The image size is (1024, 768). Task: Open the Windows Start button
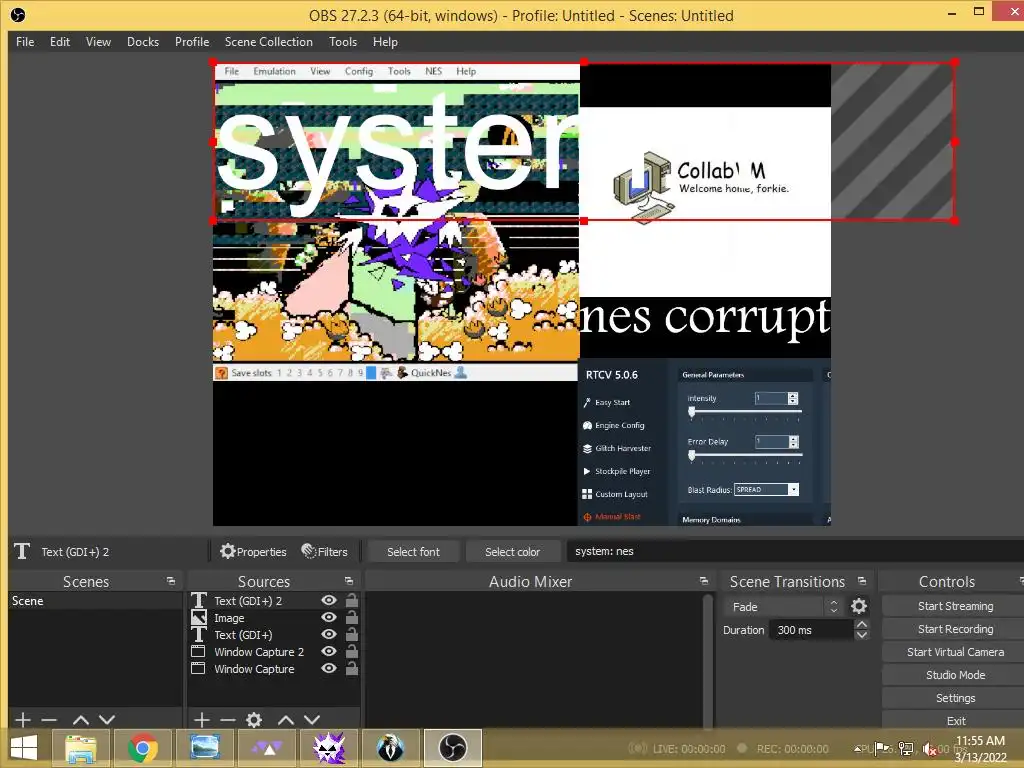[x=24, y=748]
